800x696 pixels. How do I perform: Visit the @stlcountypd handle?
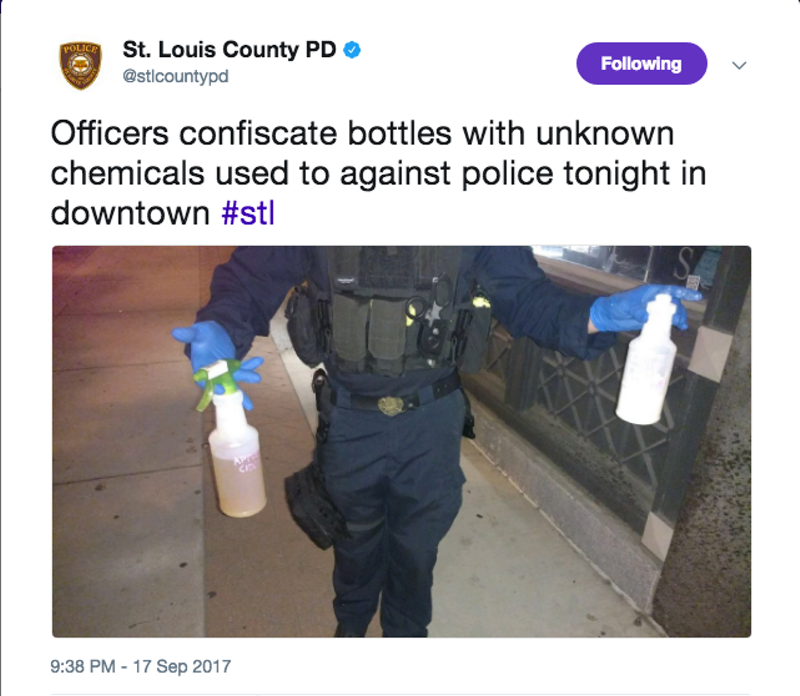click(176, 77)
